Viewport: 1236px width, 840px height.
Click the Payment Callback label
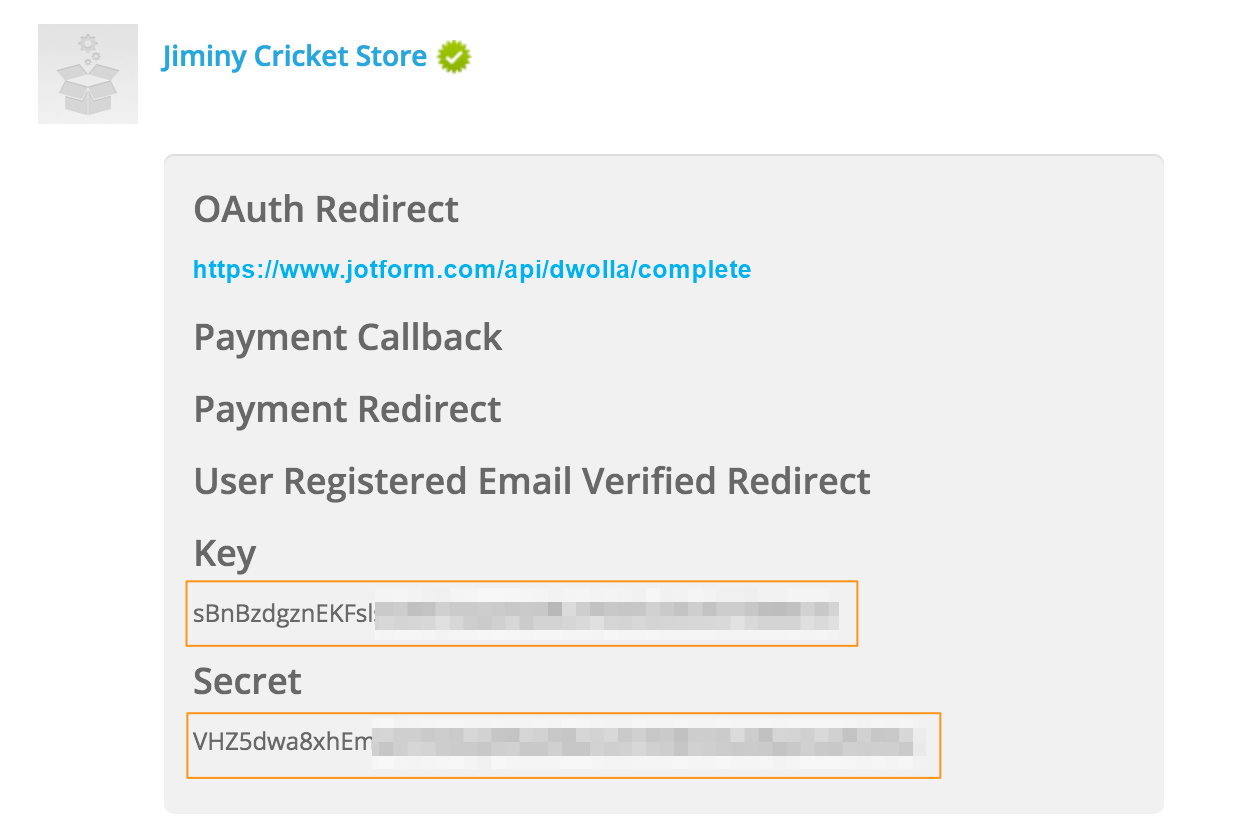click(x=348, y=337)
